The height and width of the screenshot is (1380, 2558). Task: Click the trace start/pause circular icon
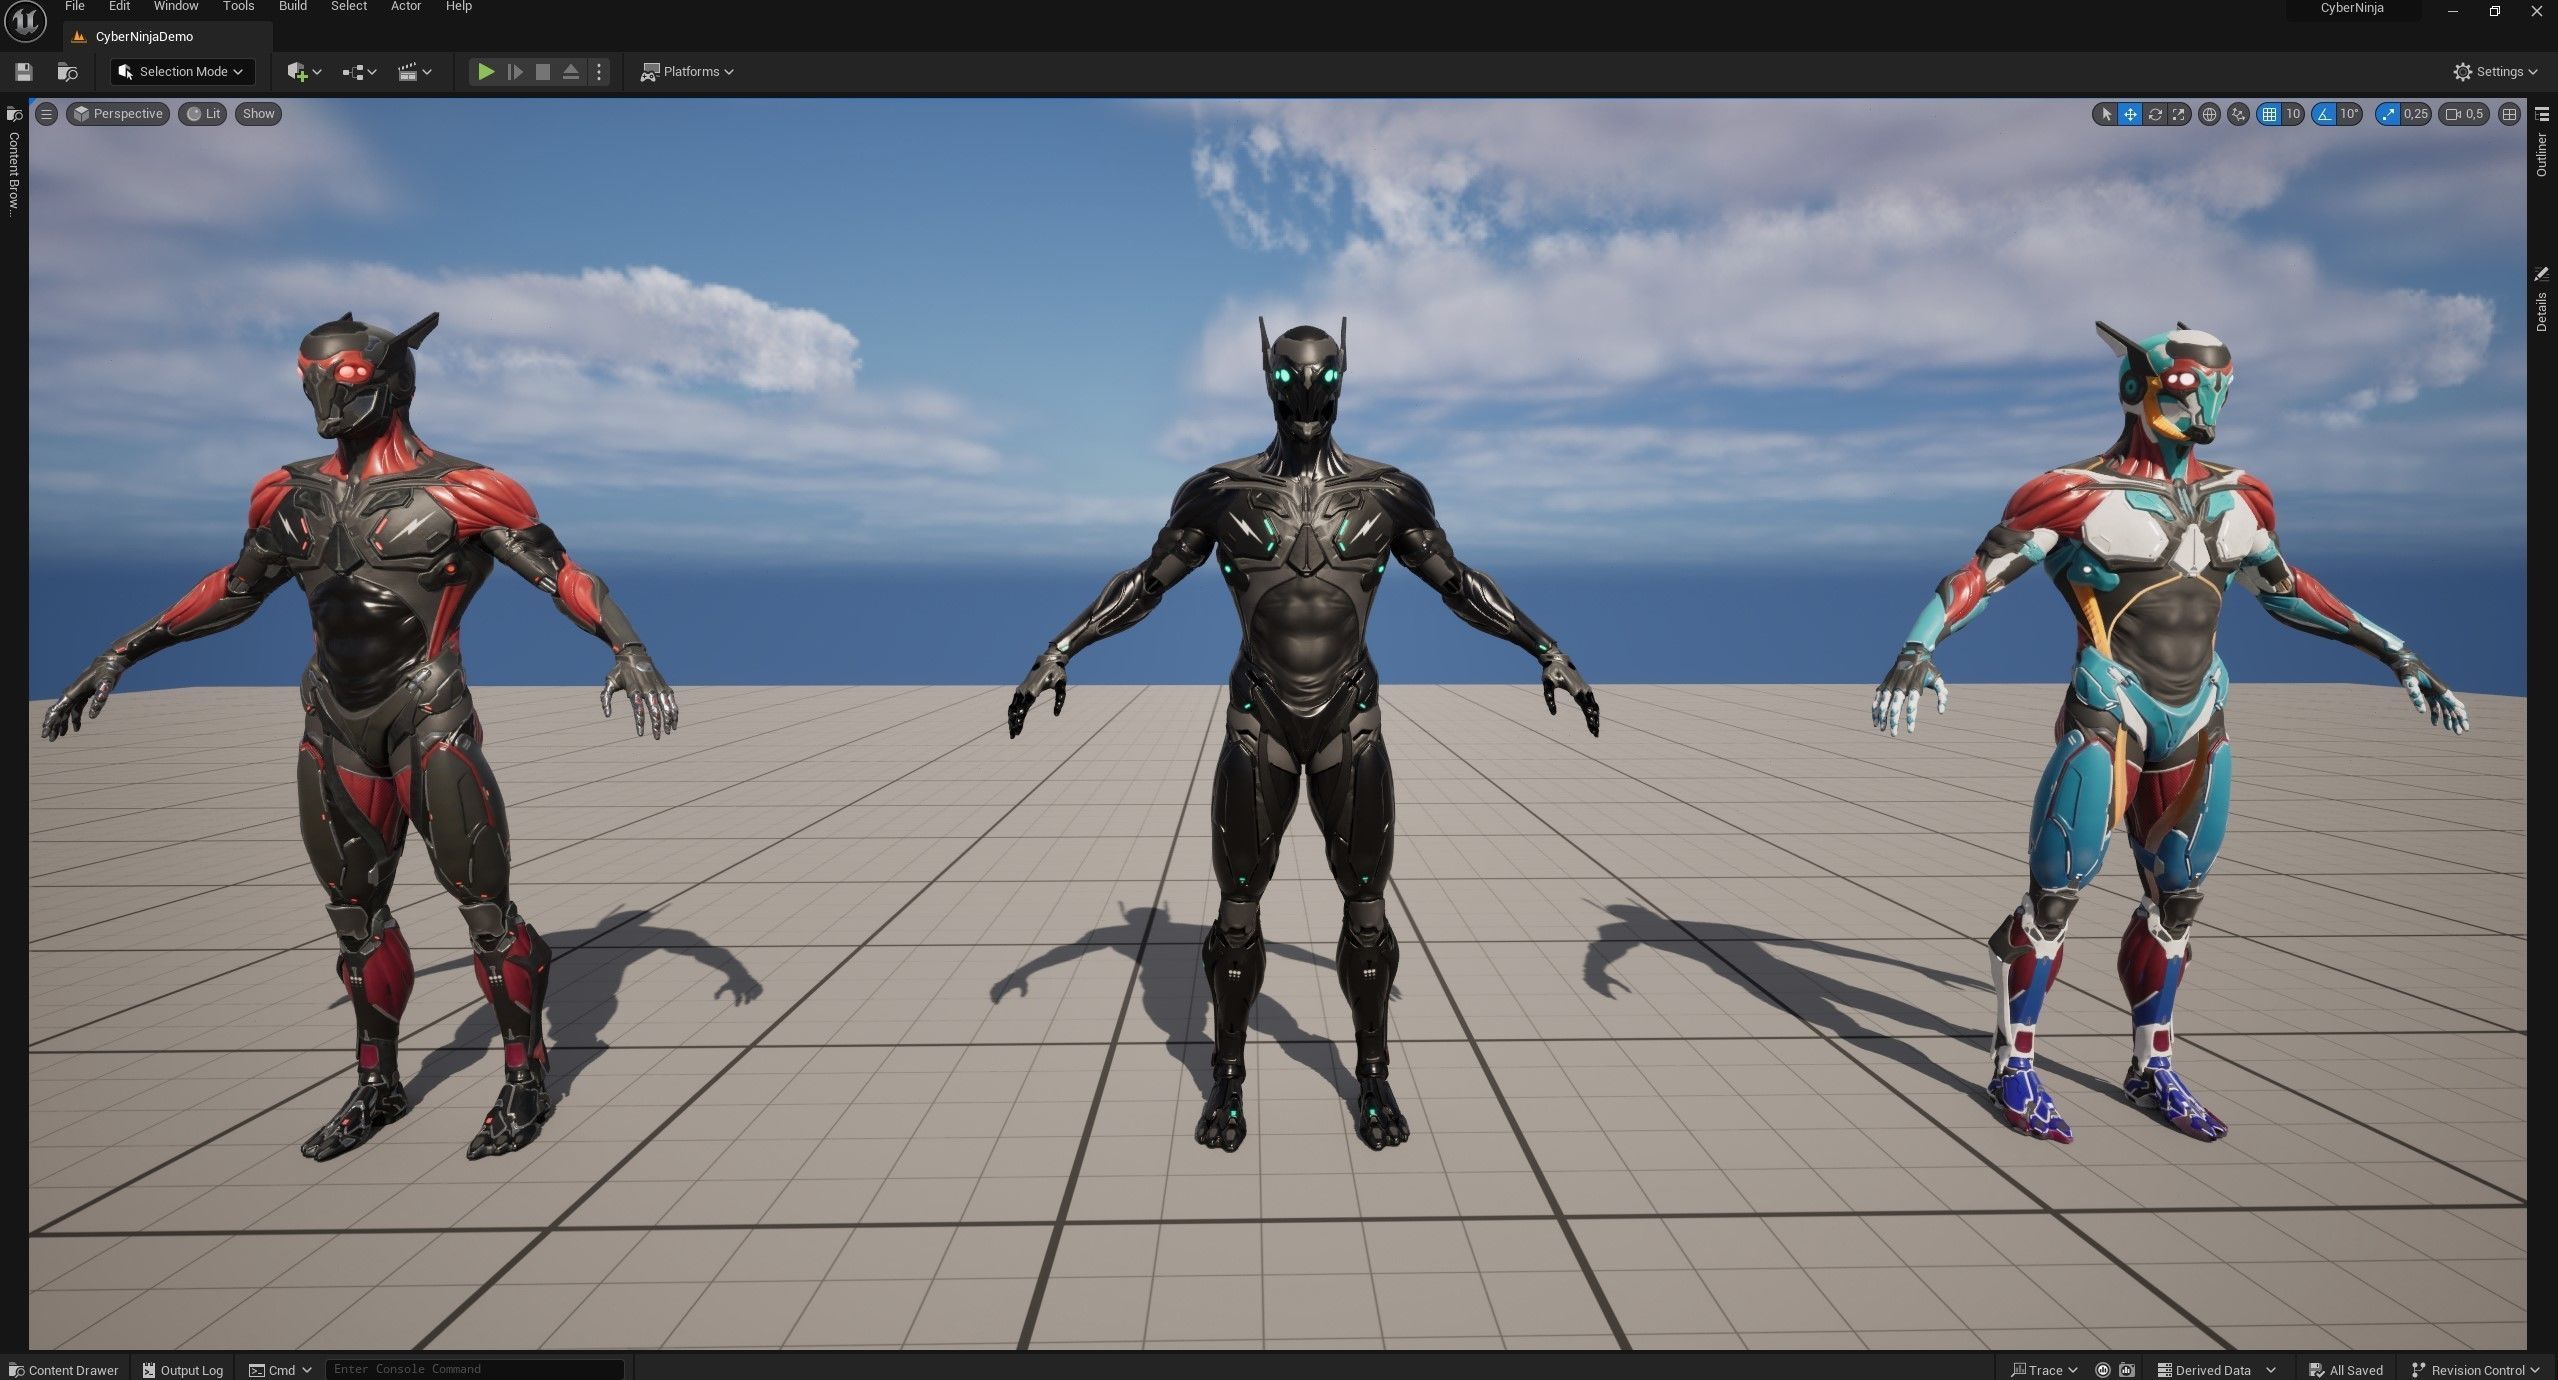point(2102,1369)
